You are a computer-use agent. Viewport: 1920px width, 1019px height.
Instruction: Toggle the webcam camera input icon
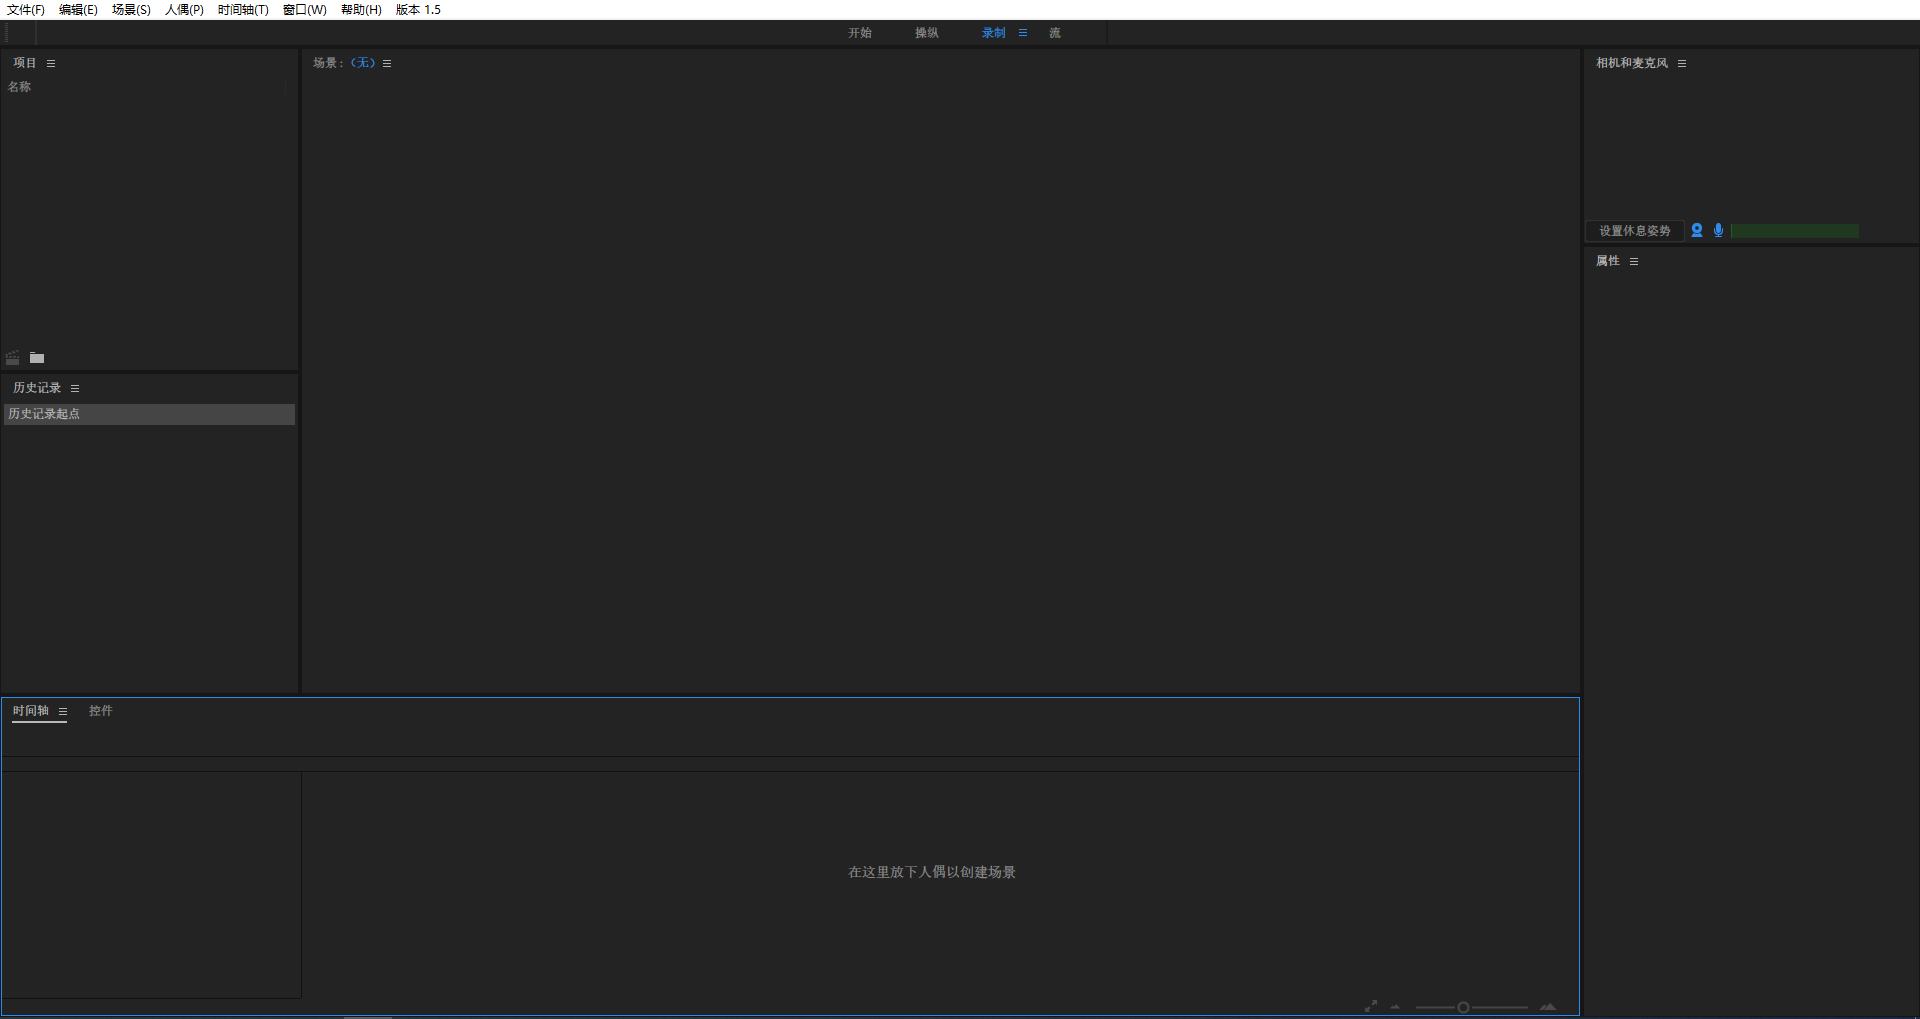[x=1697, y=231]
